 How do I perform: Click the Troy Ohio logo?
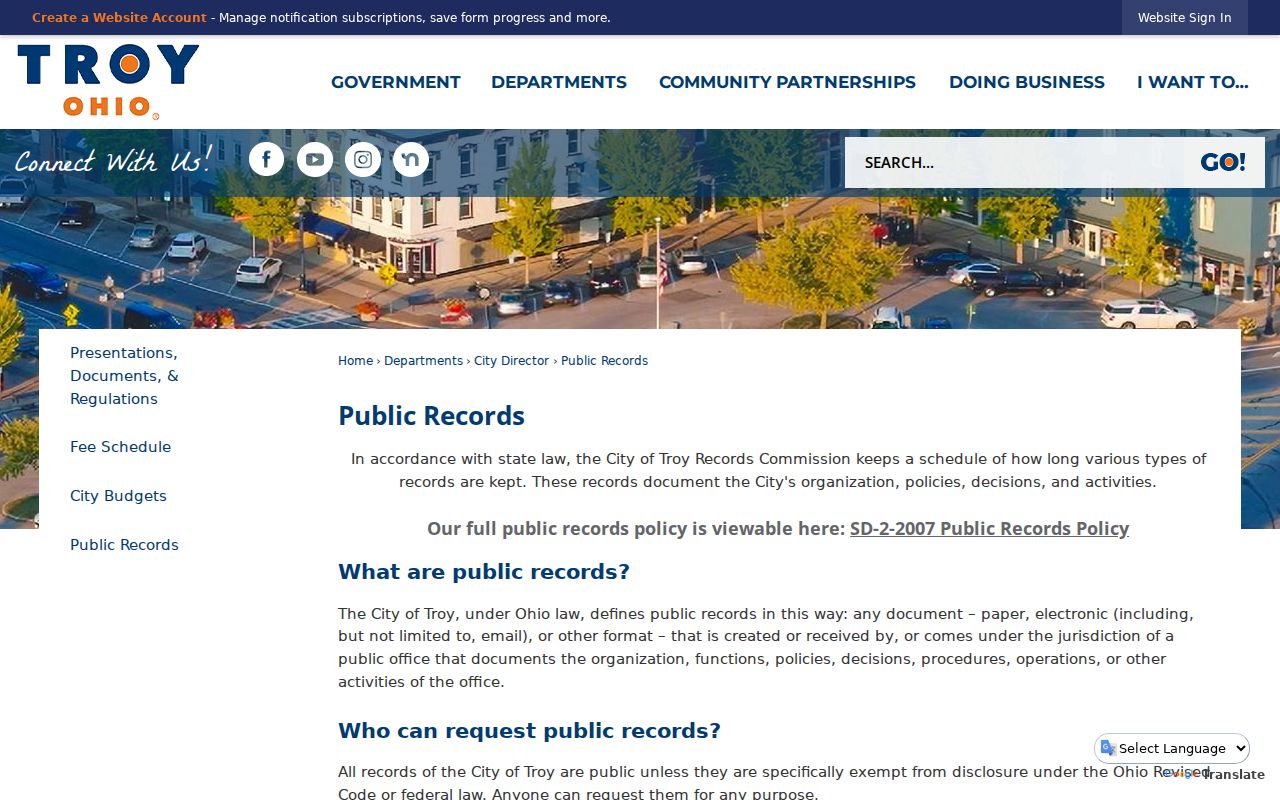(x=108, y=82)
